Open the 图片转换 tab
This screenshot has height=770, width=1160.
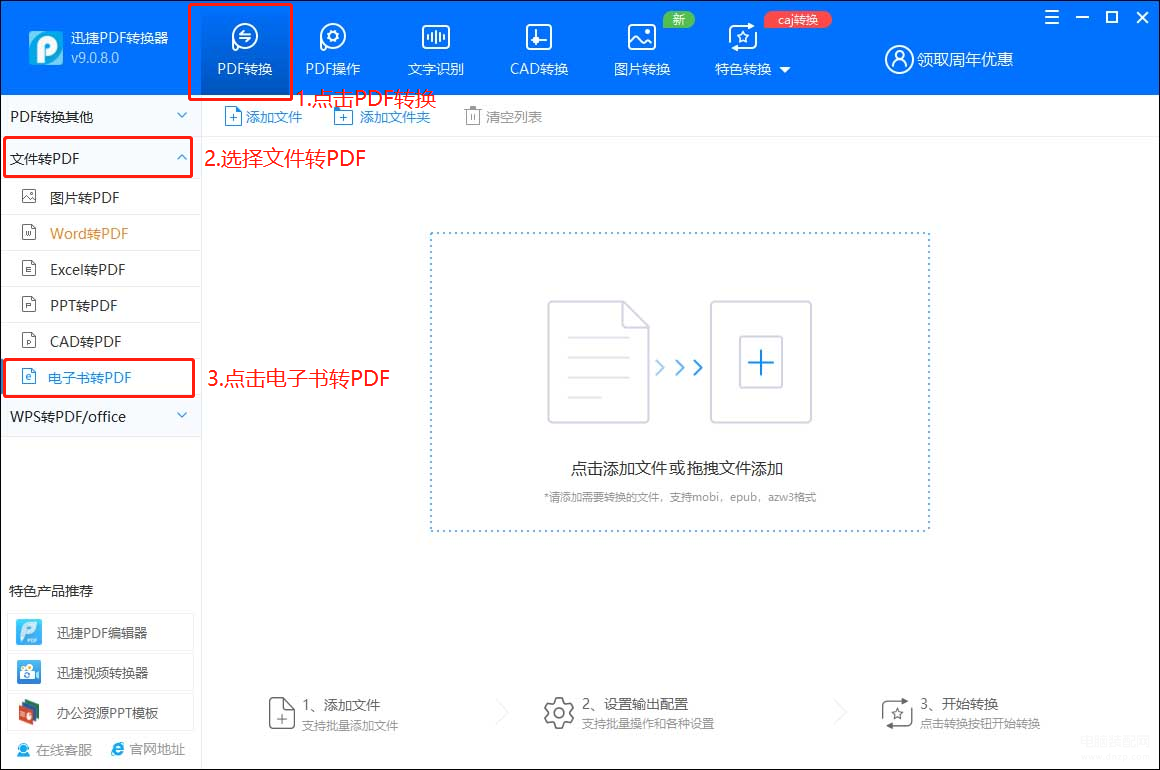641,50
